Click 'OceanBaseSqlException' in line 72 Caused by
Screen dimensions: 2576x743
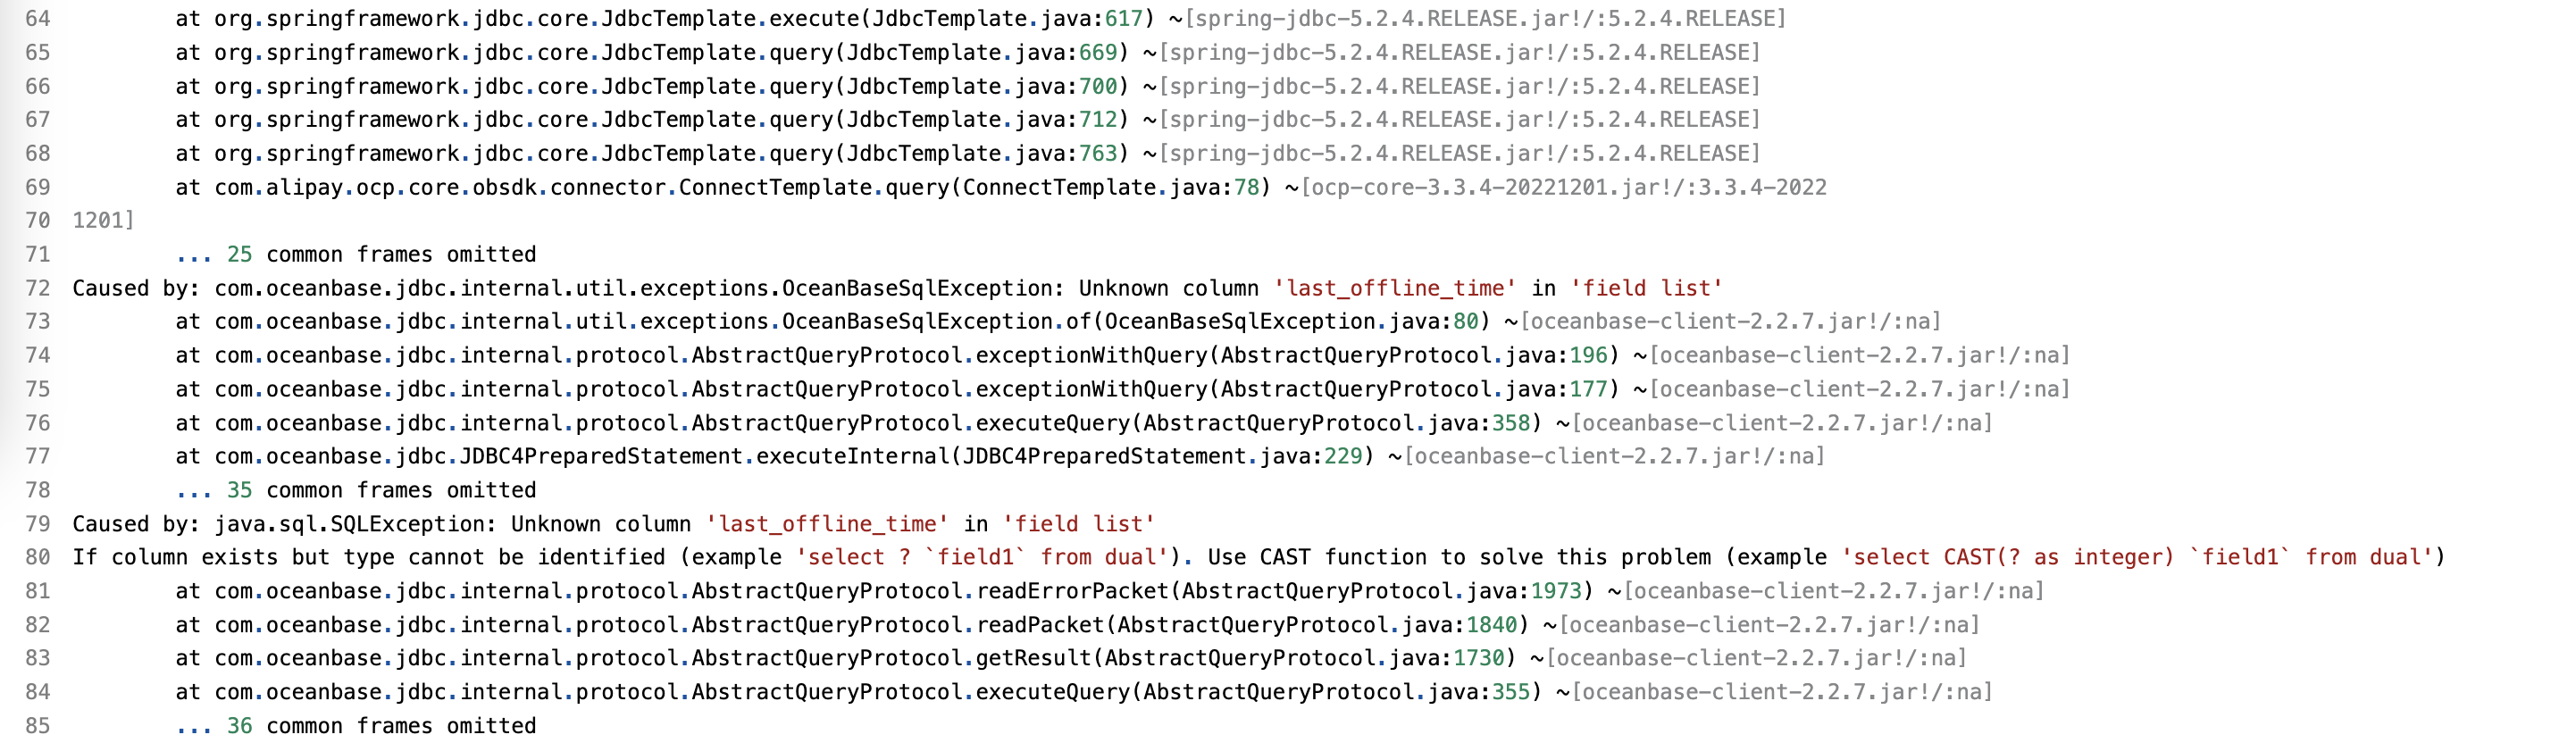pos(917,288)
